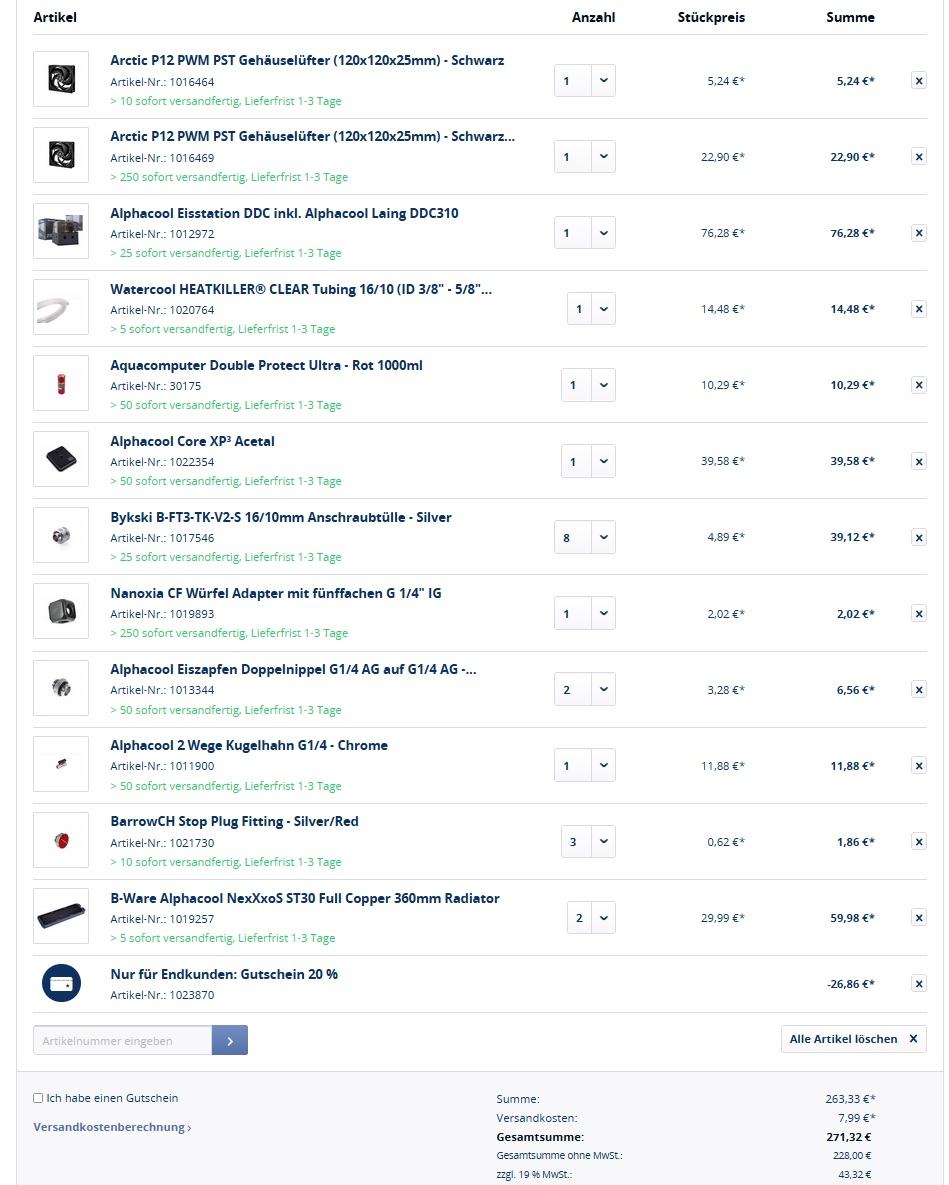Click the 'Artikelnummer eingeben' input field
This screenshot has height=1185, width=949.
(x=122, y=1040)
